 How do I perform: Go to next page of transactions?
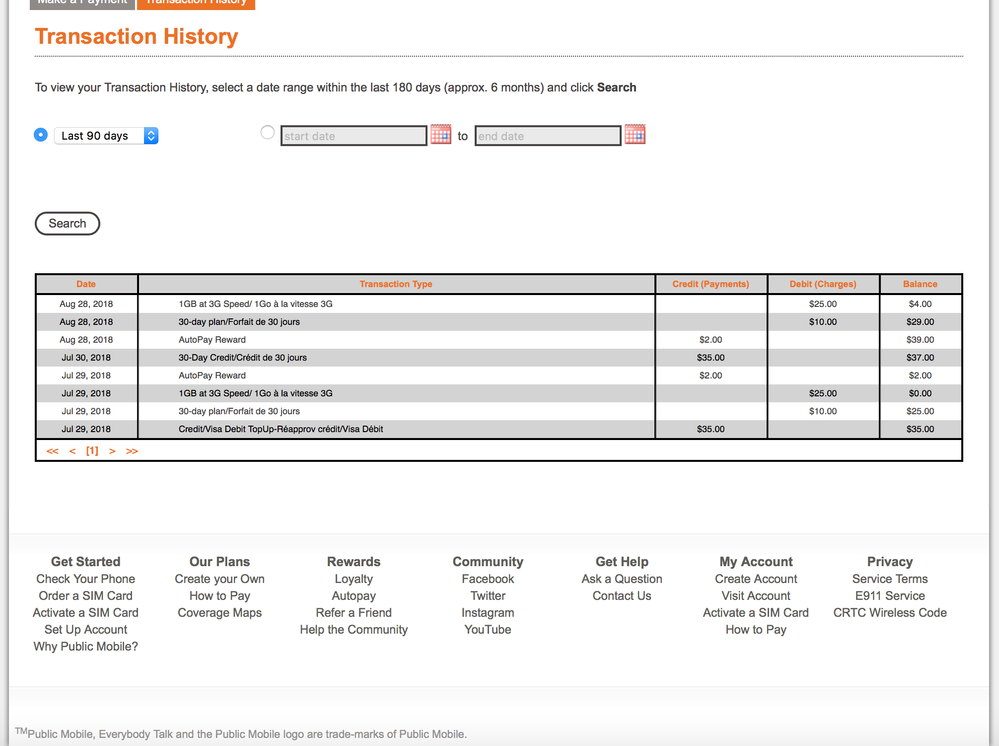click(x=112, y=451)
